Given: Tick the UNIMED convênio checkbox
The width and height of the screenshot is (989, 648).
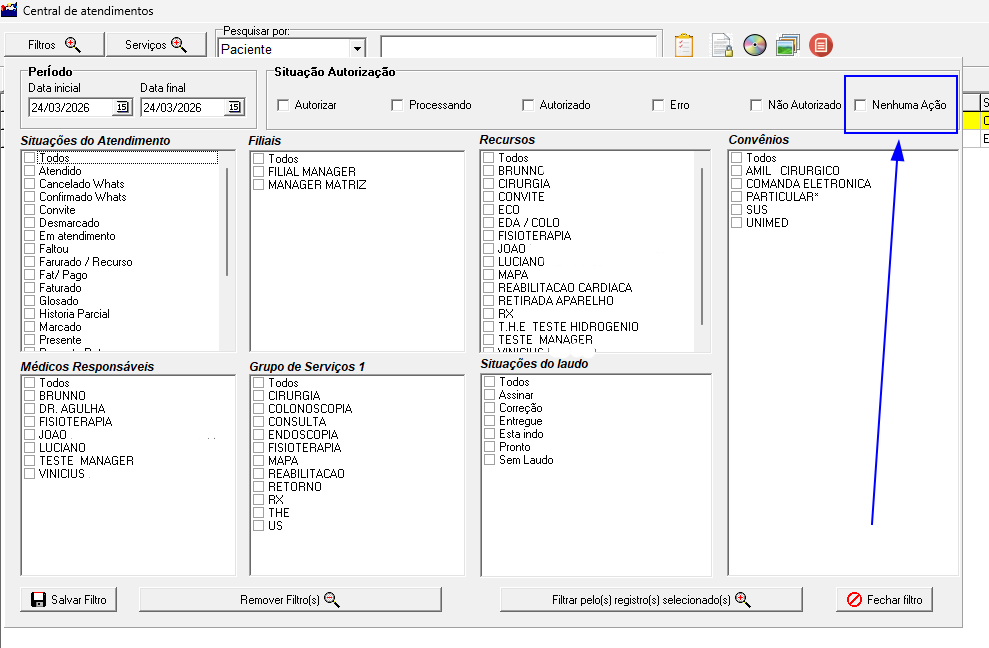Looking at the screenshot, I should (x=736, y=223).
